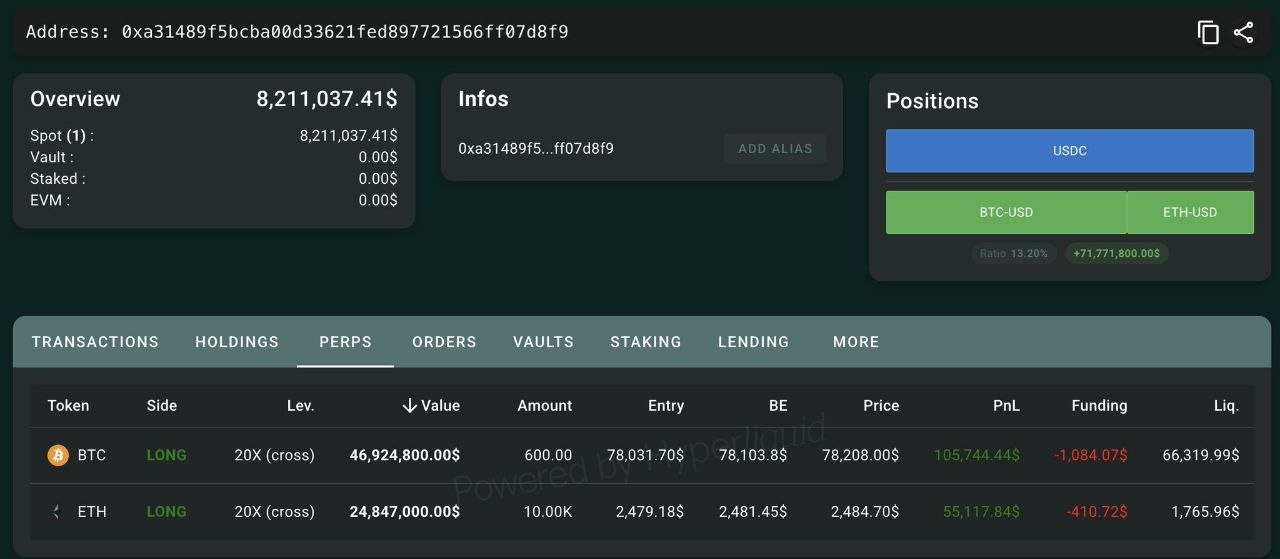Select the green ETH-USD position bar
The width and height of the screenshot is (1280, 559).
click(1190, 212)
